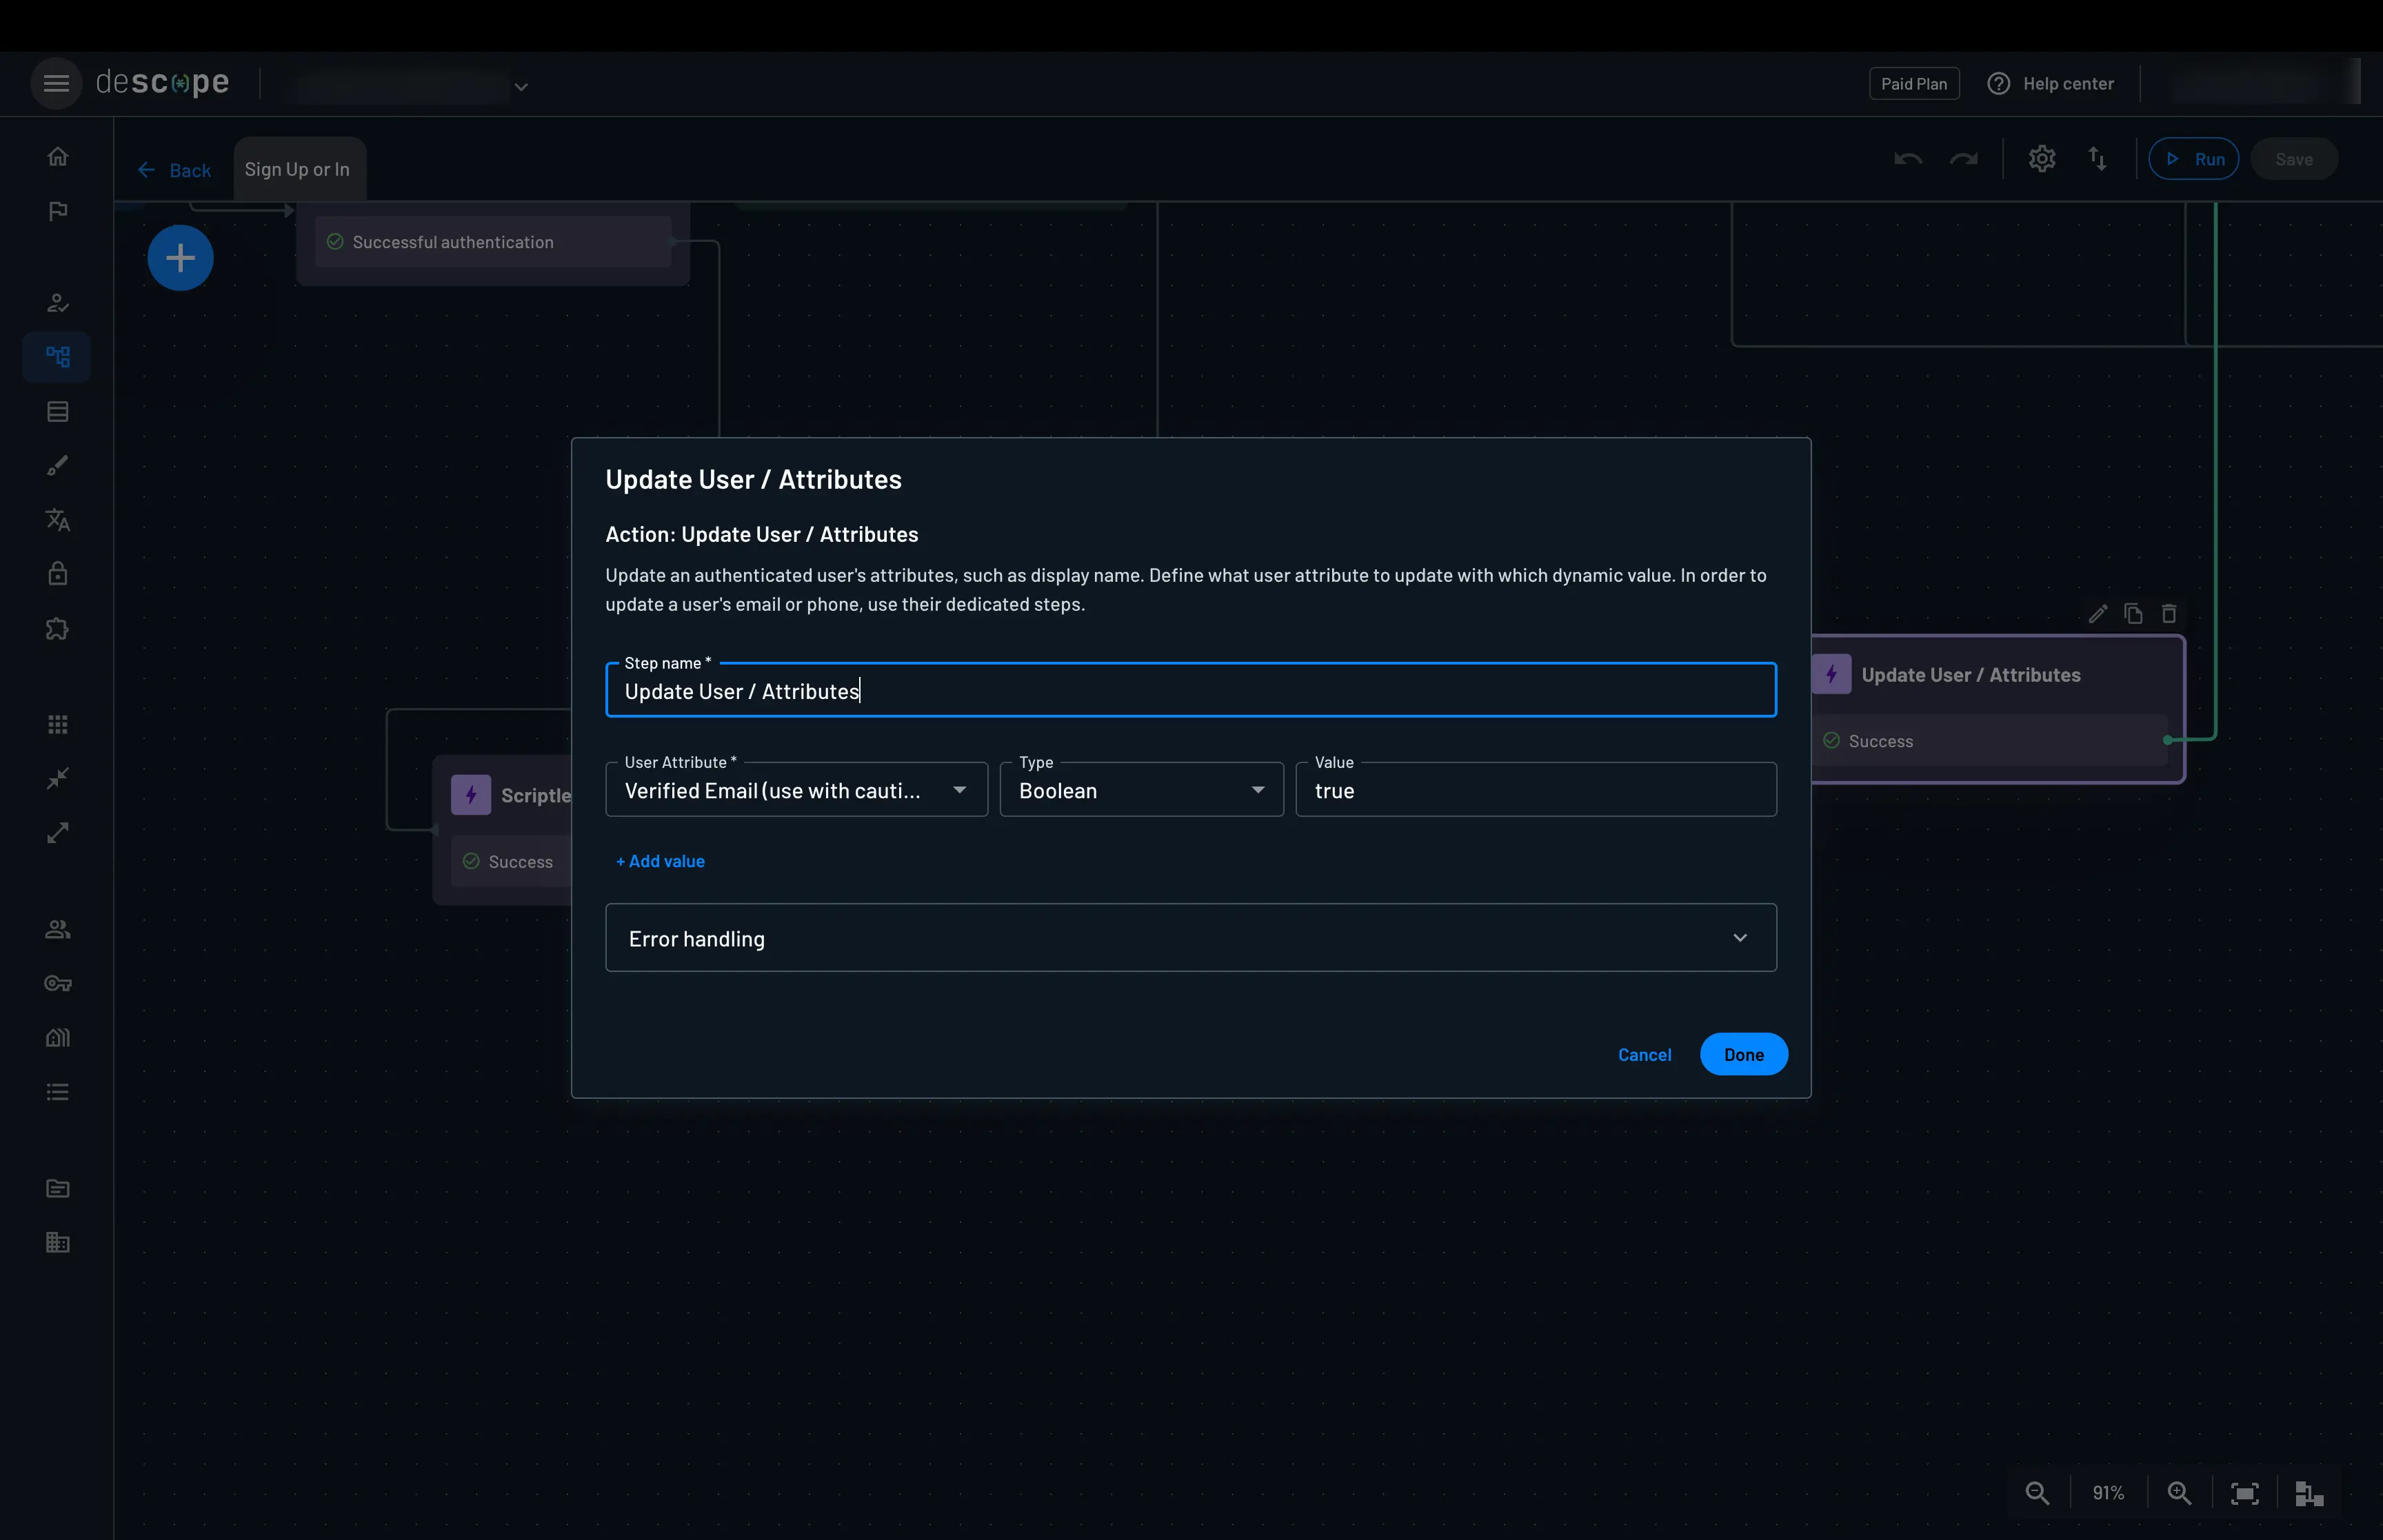Screen dimensions: 2383x1540
Task: Open flow settings gear
Action: [x=2042, y=159]
